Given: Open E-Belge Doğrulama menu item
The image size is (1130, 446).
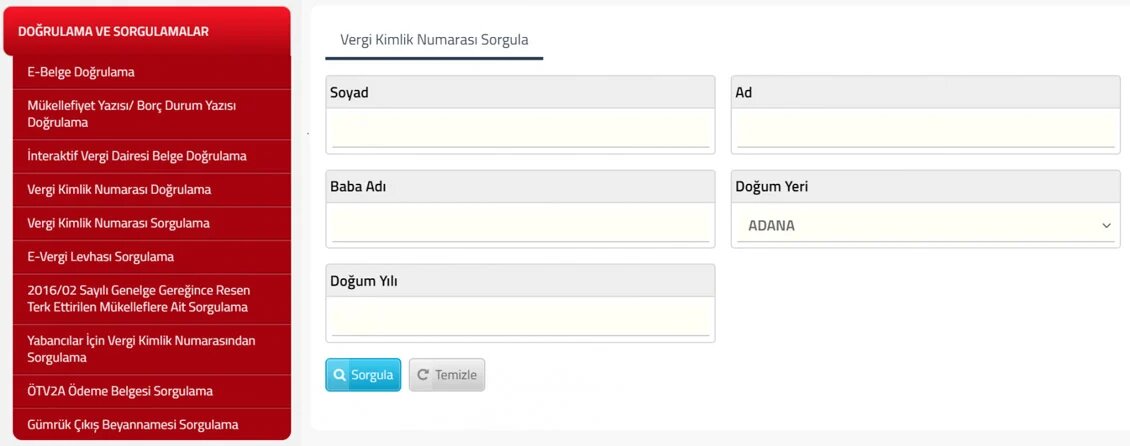Looking at the screenshot, I should 81,72.
